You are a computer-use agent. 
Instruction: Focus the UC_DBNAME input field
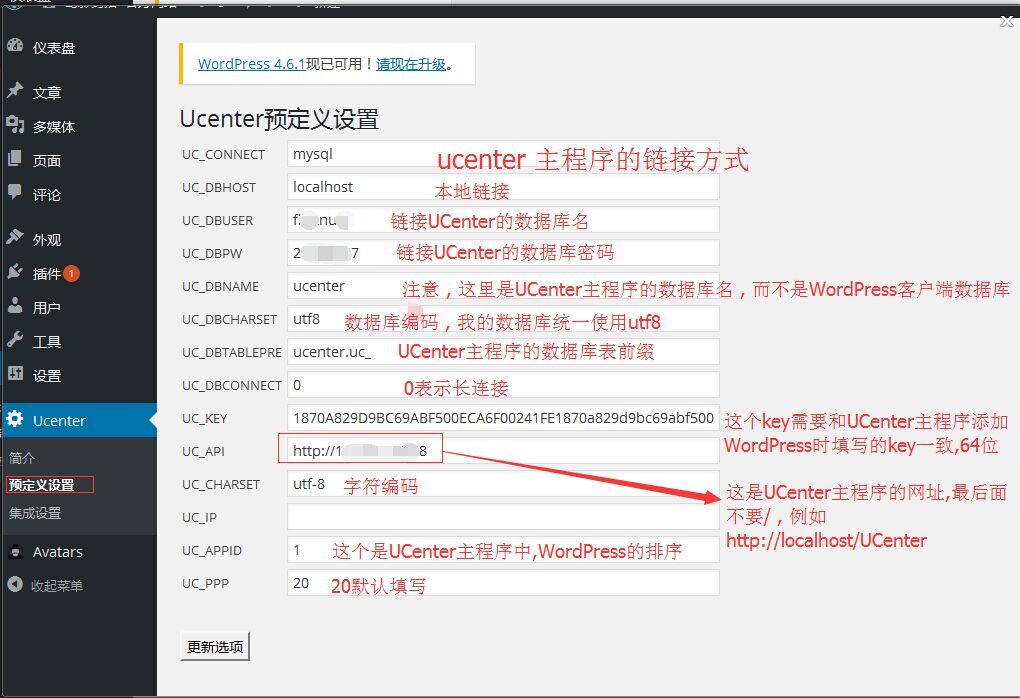pyautogui.click(x=503, y=286)
